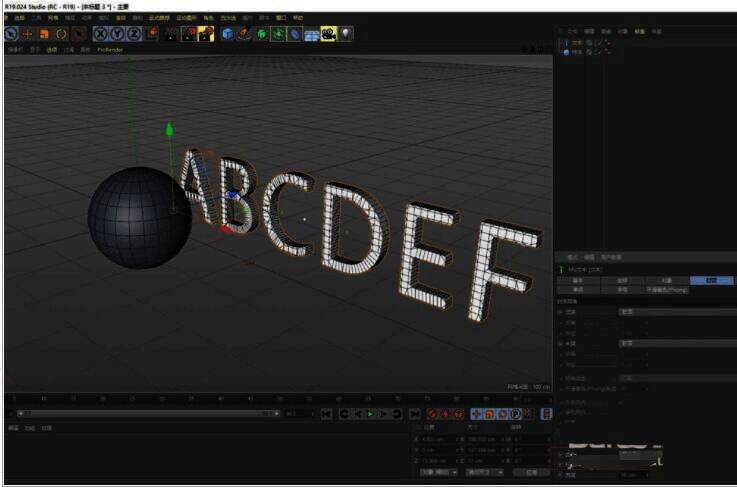The image size is (737, 487).
Task: Toggle the Y axis lock
Action: (x=117, y=34)
